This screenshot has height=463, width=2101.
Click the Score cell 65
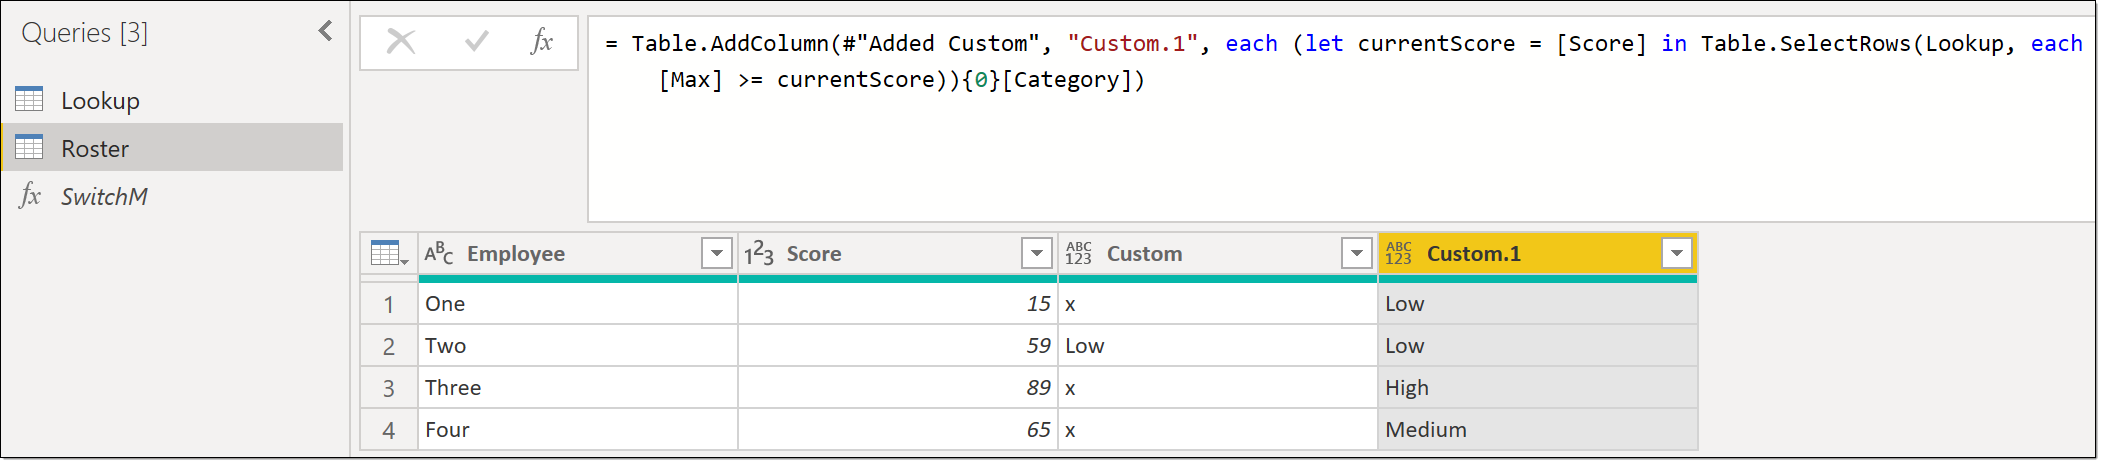pyautogui.click(x=898, y=430)
